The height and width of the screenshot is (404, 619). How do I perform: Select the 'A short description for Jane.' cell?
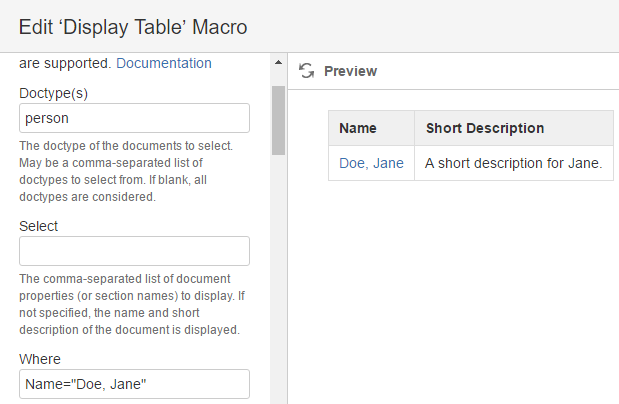513,163
